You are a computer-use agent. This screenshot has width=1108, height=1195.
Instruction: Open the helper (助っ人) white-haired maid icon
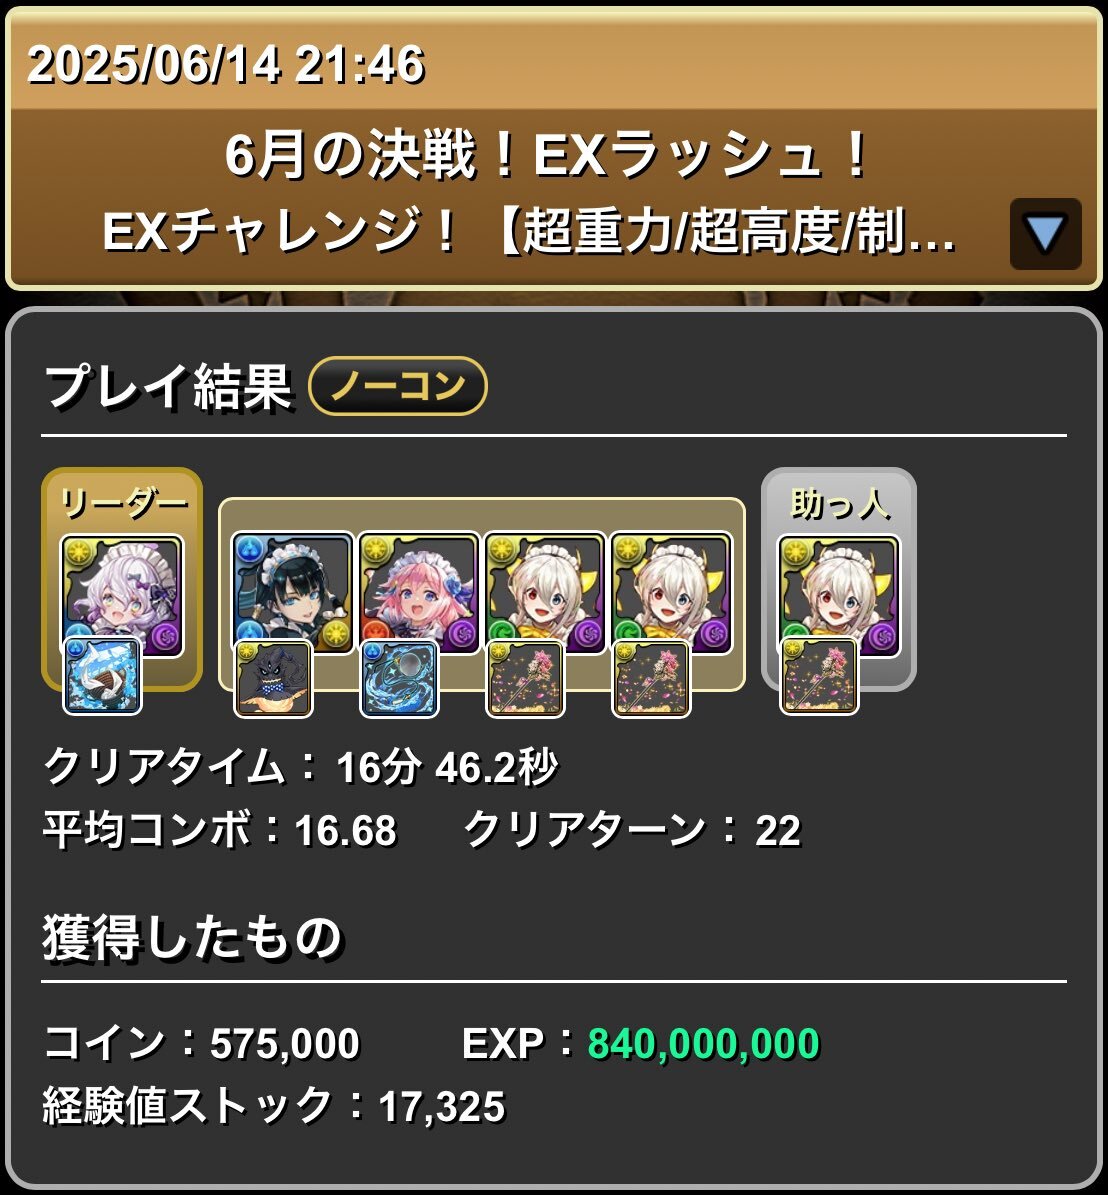pyautogui.click(x=838, y=596)
